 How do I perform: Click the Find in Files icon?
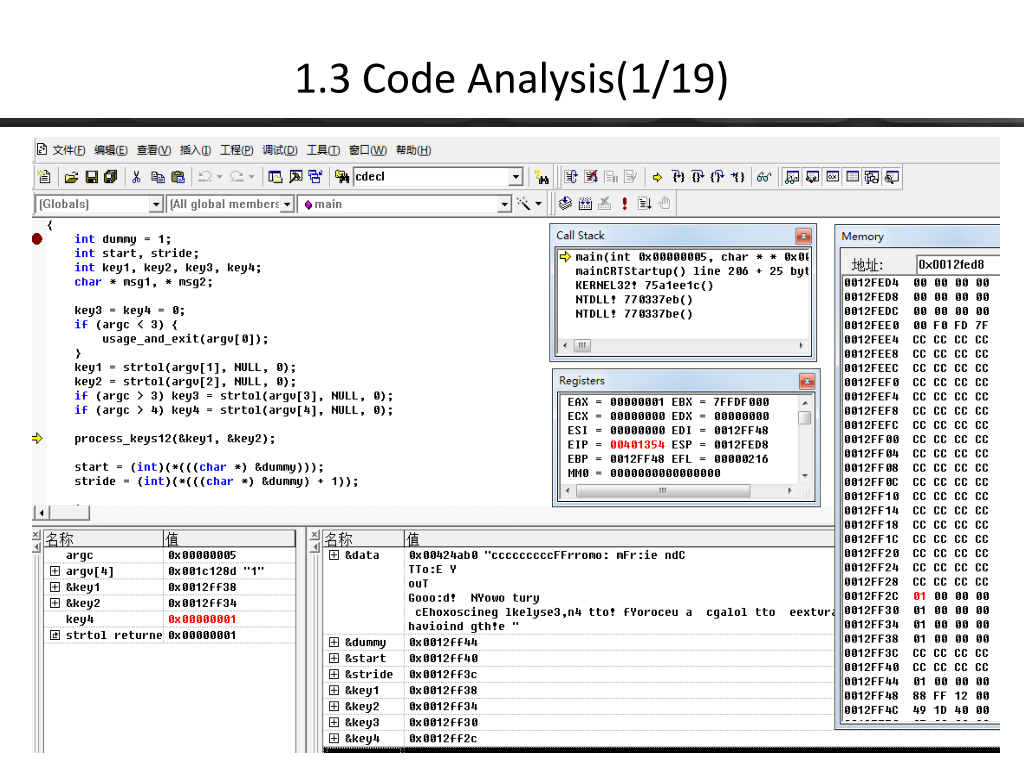pos(342,176)
